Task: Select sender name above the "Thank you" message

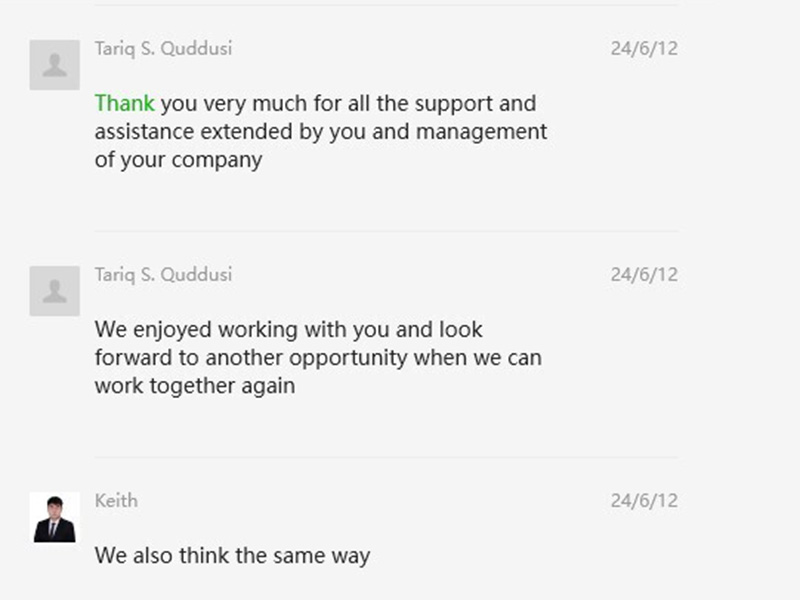Action: [x=164, y=48]
